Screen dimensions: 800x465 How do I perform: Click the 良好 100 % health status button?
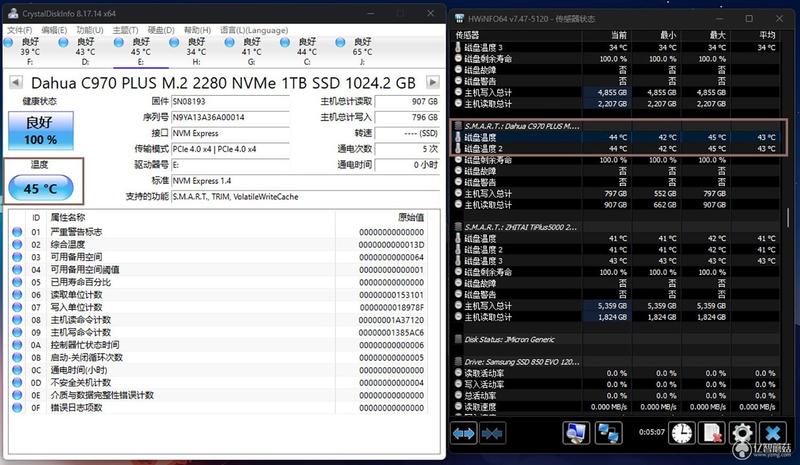coord(41,131)
